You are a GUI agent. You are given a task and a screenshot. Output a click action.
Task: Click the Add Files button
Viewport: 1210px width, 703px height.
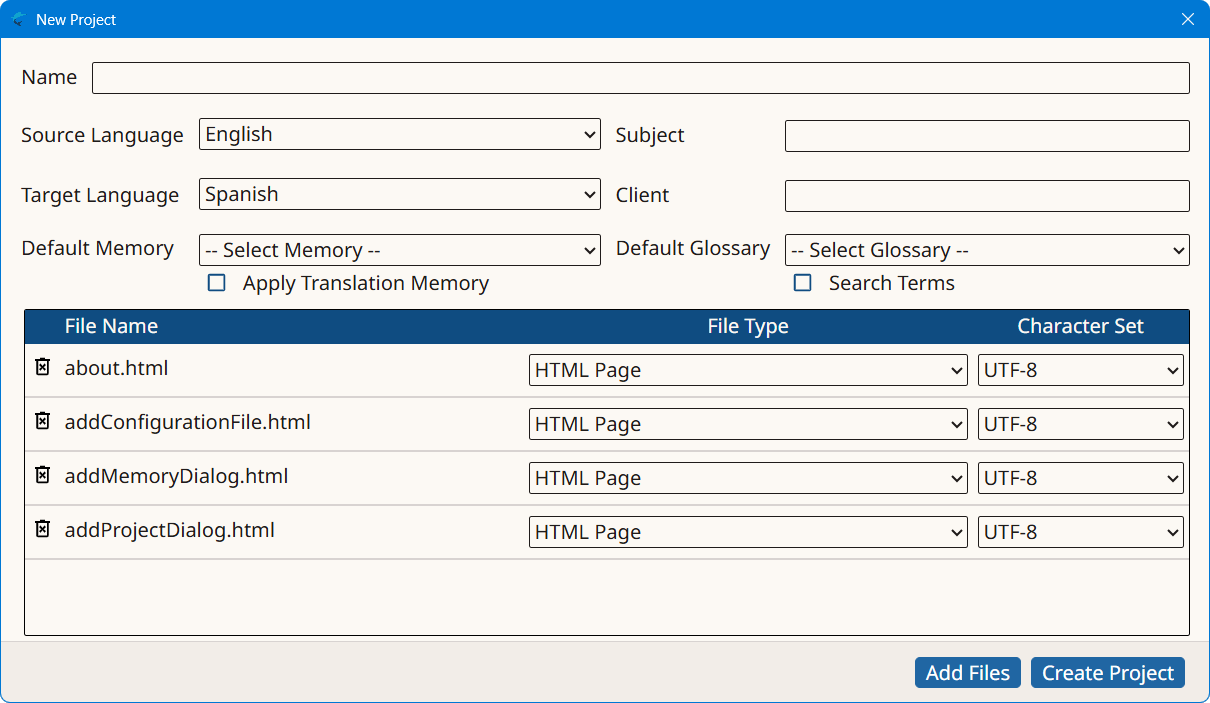966,672
